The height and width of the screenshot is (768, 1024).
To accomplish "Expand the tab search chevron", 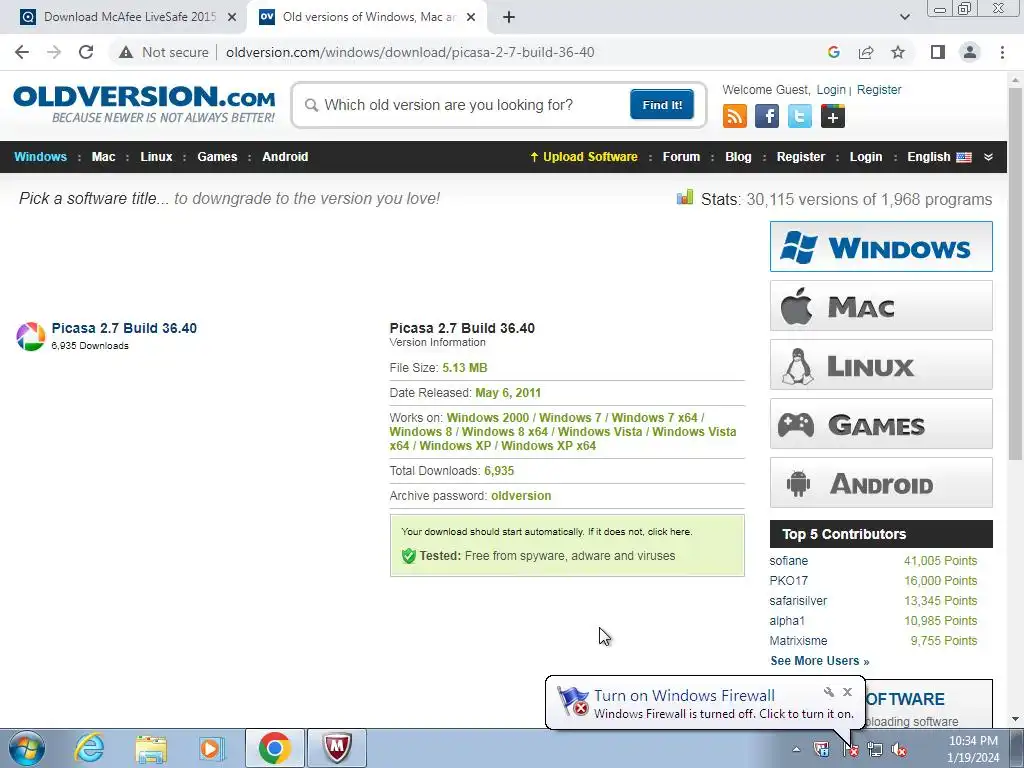I will point(904,17).
